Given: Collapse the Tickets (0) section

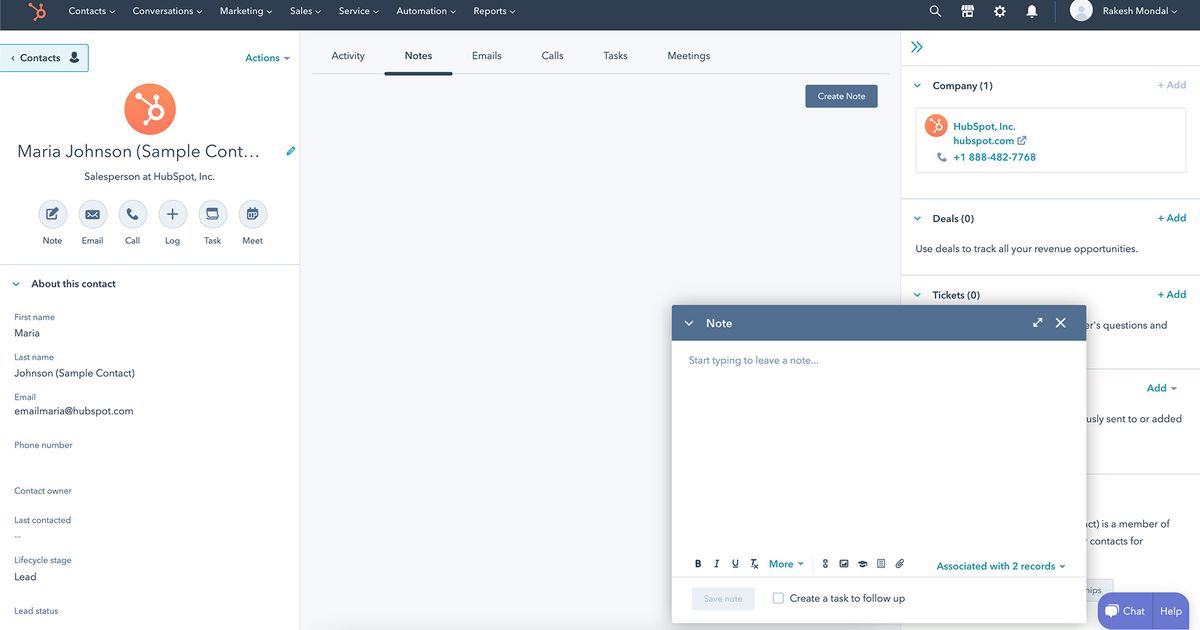Looking at the screenshot, I should 917,295.
